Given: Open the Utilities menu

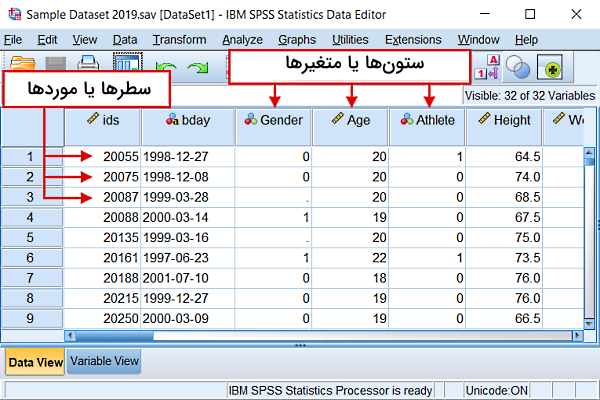Looking at the screenshot, I should point(350,40).
